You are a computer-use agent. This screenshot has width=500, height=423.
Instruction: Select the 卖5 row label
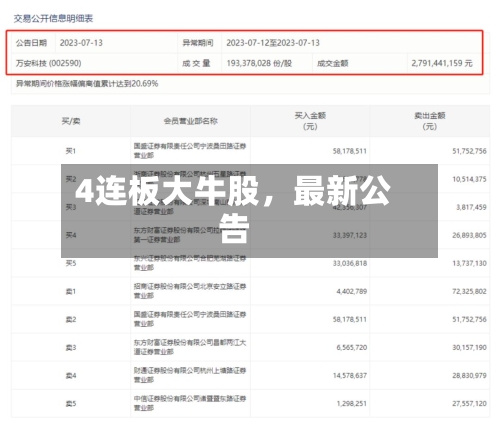[71, 404]
